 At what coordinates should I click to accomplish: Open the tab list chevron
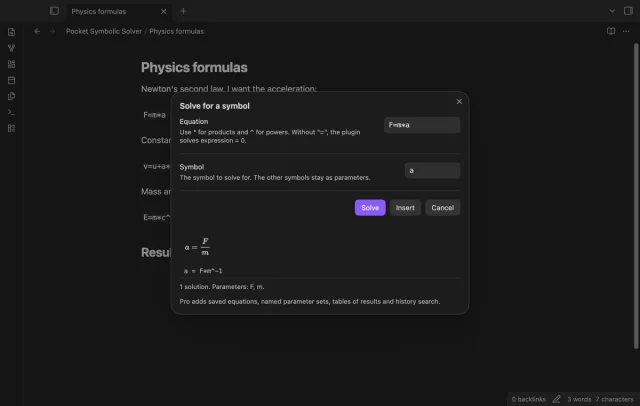click(612, 11)
